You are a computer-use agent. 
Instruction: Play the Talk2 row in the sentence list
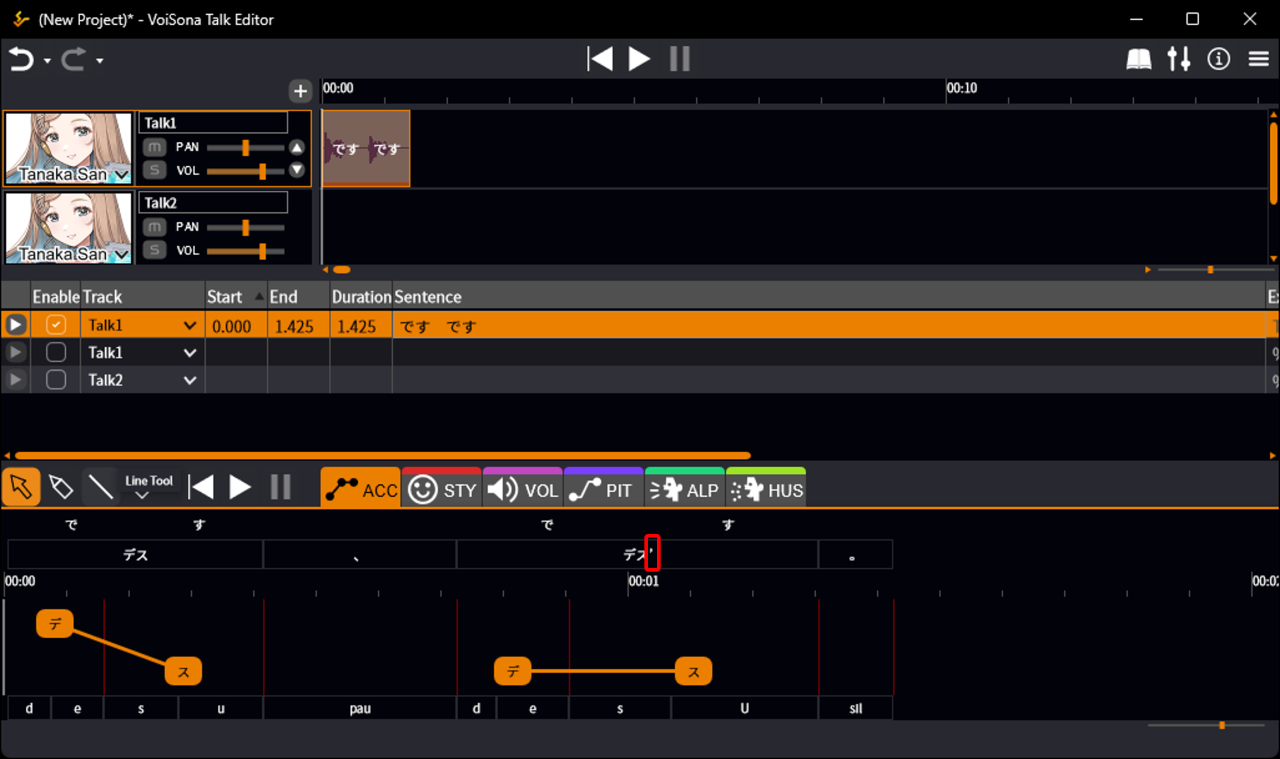pyautogui.click(x=15, y=380)
